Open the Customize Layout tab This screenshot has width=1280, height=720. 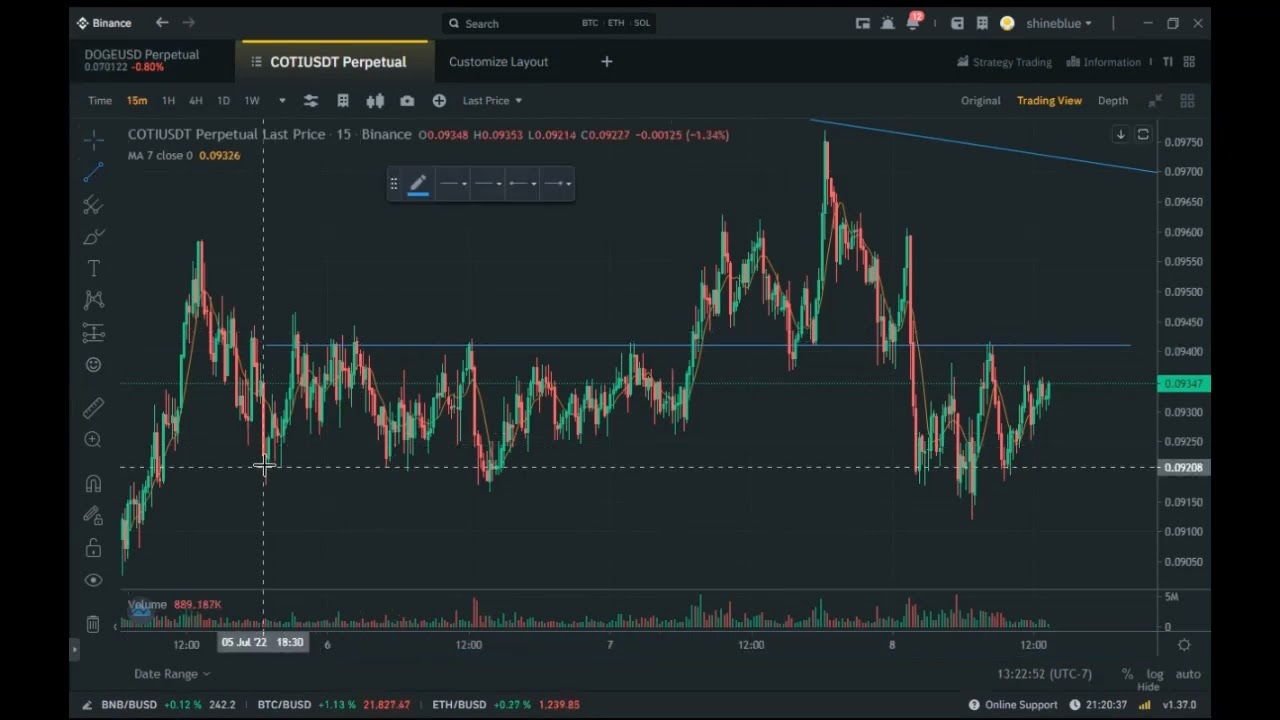[498, 61]
